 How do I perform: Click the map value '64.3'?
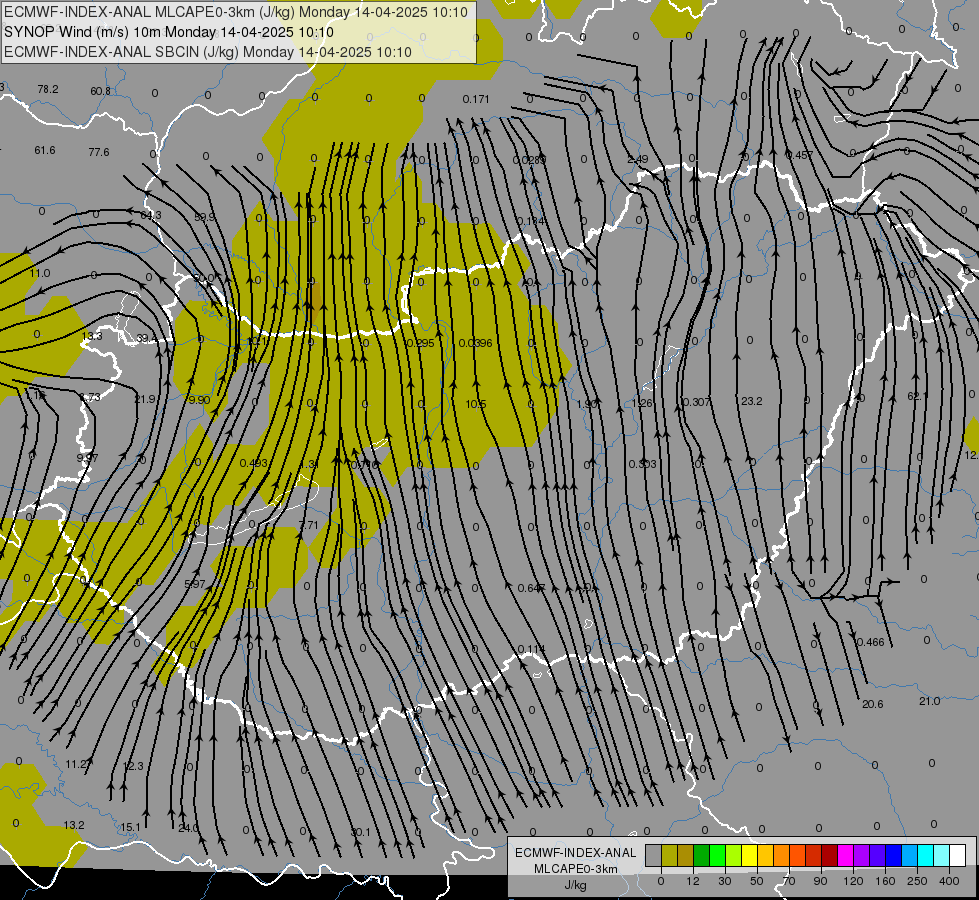[151, 215]
